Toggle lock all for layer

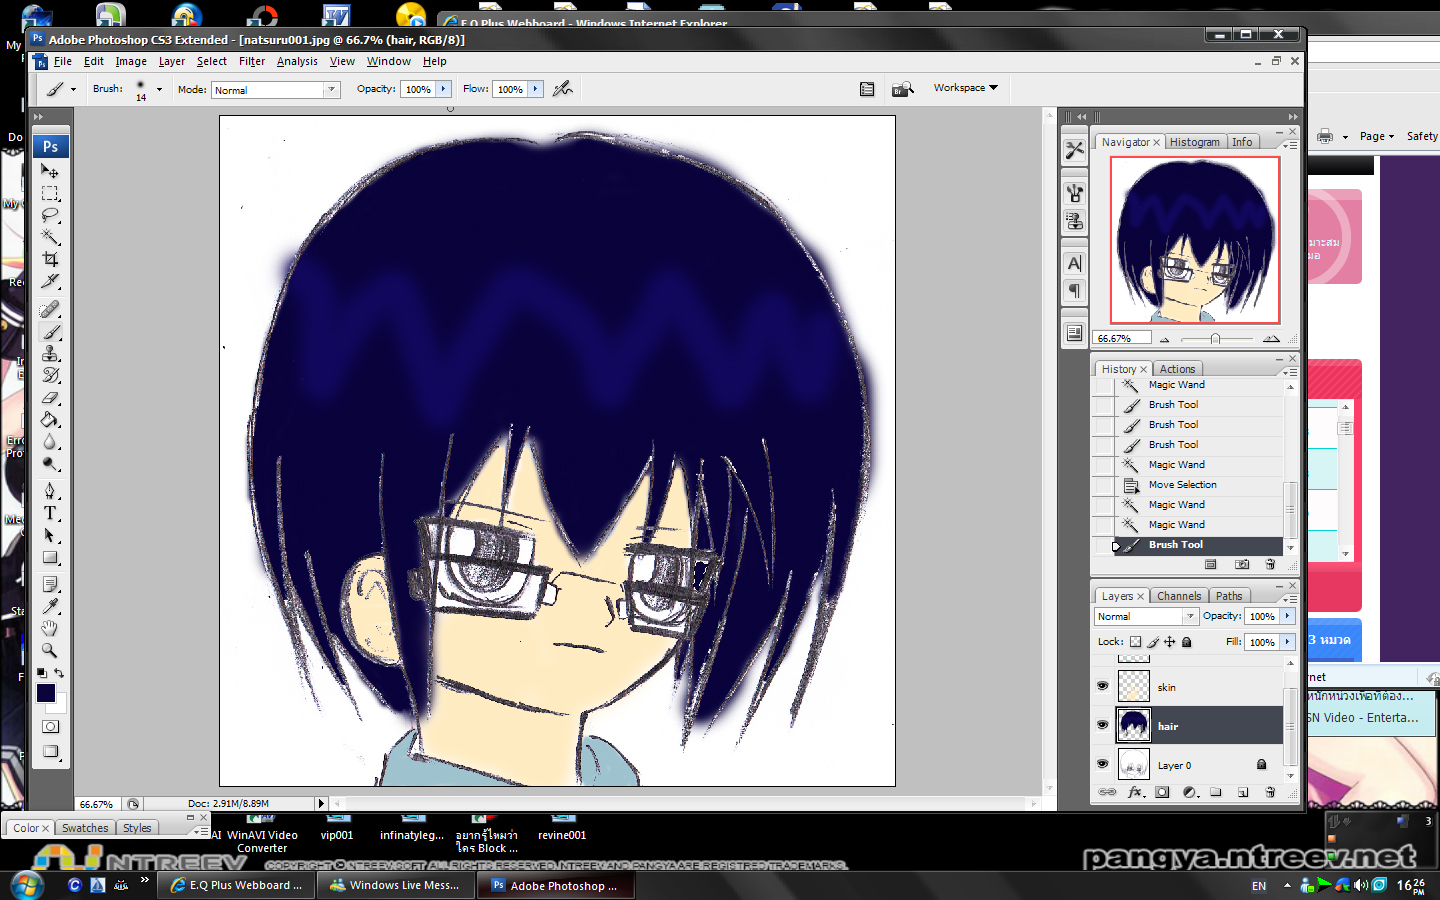click(x=1187, y=642)
